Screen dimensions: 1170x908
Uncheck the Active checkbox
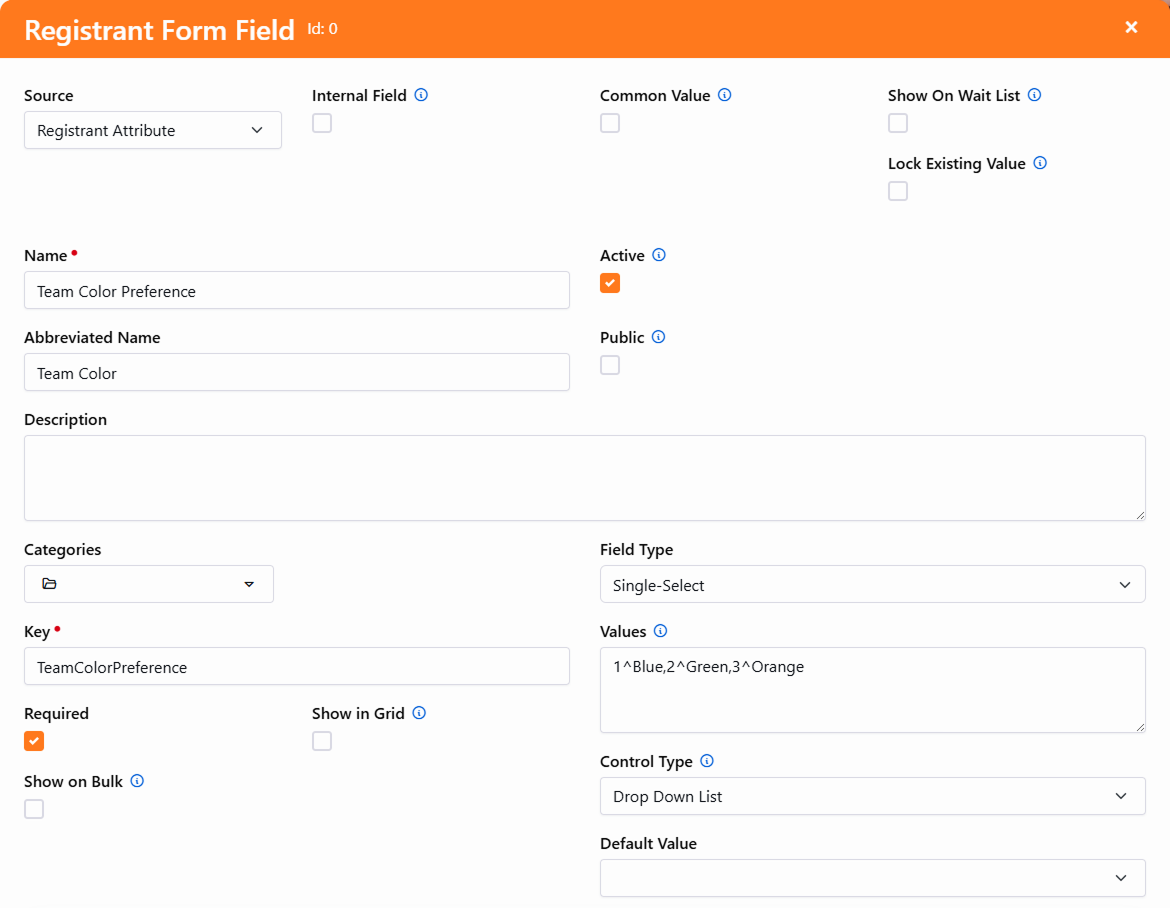pyautogui.click(x=610, y=283)
